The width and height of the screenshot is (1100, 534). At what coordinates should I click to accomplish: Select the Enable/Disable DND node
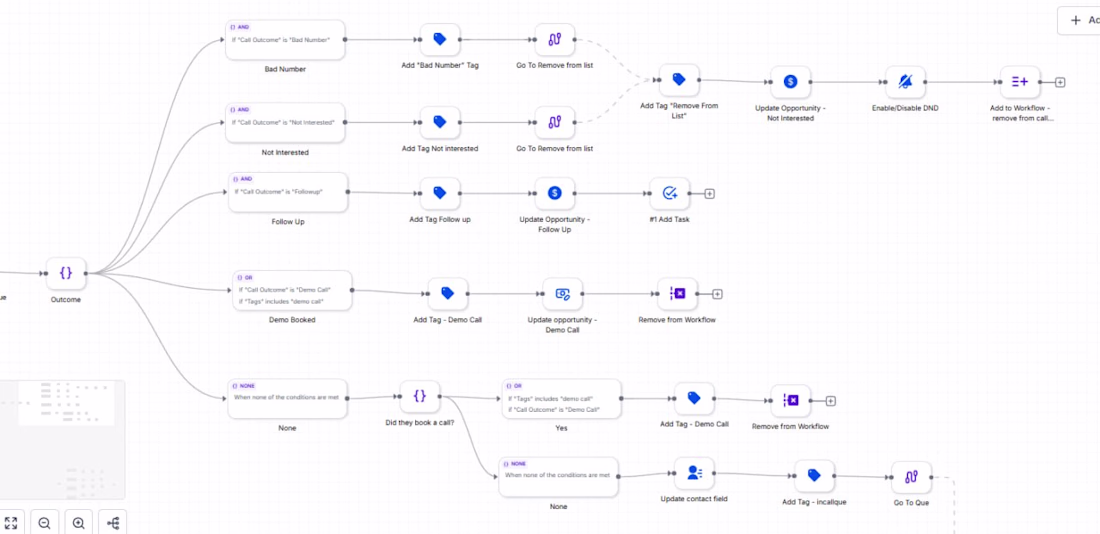point(905,82)
